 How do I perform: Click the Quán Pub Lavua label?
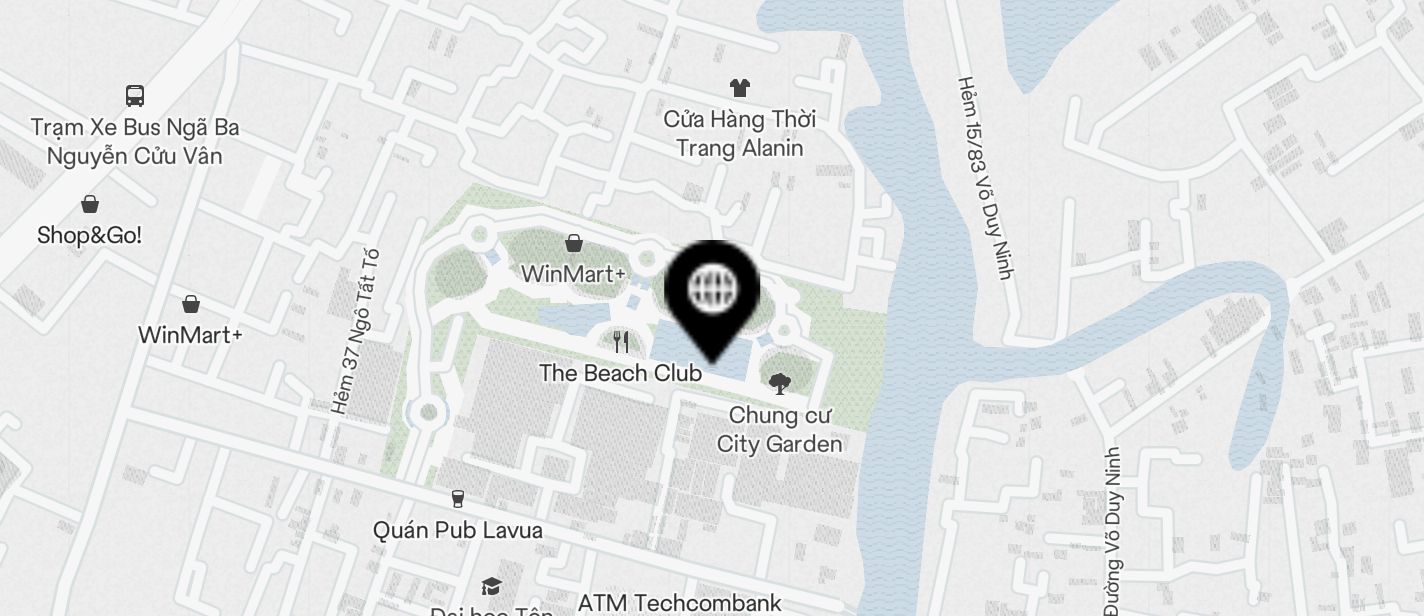pos(458,530)
